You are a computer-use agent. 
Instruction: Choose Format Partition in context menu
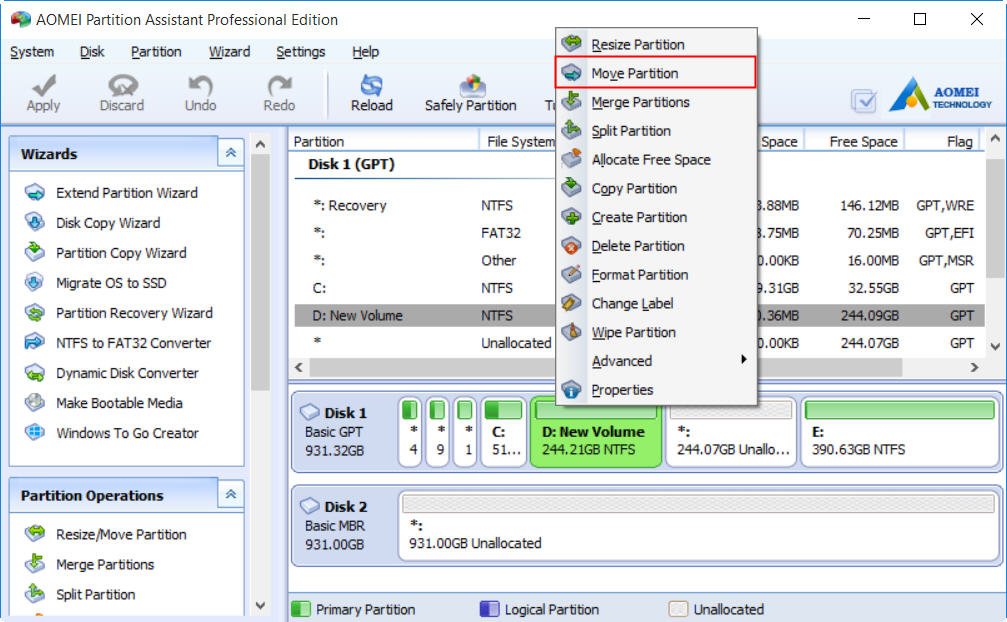[656, 275]
